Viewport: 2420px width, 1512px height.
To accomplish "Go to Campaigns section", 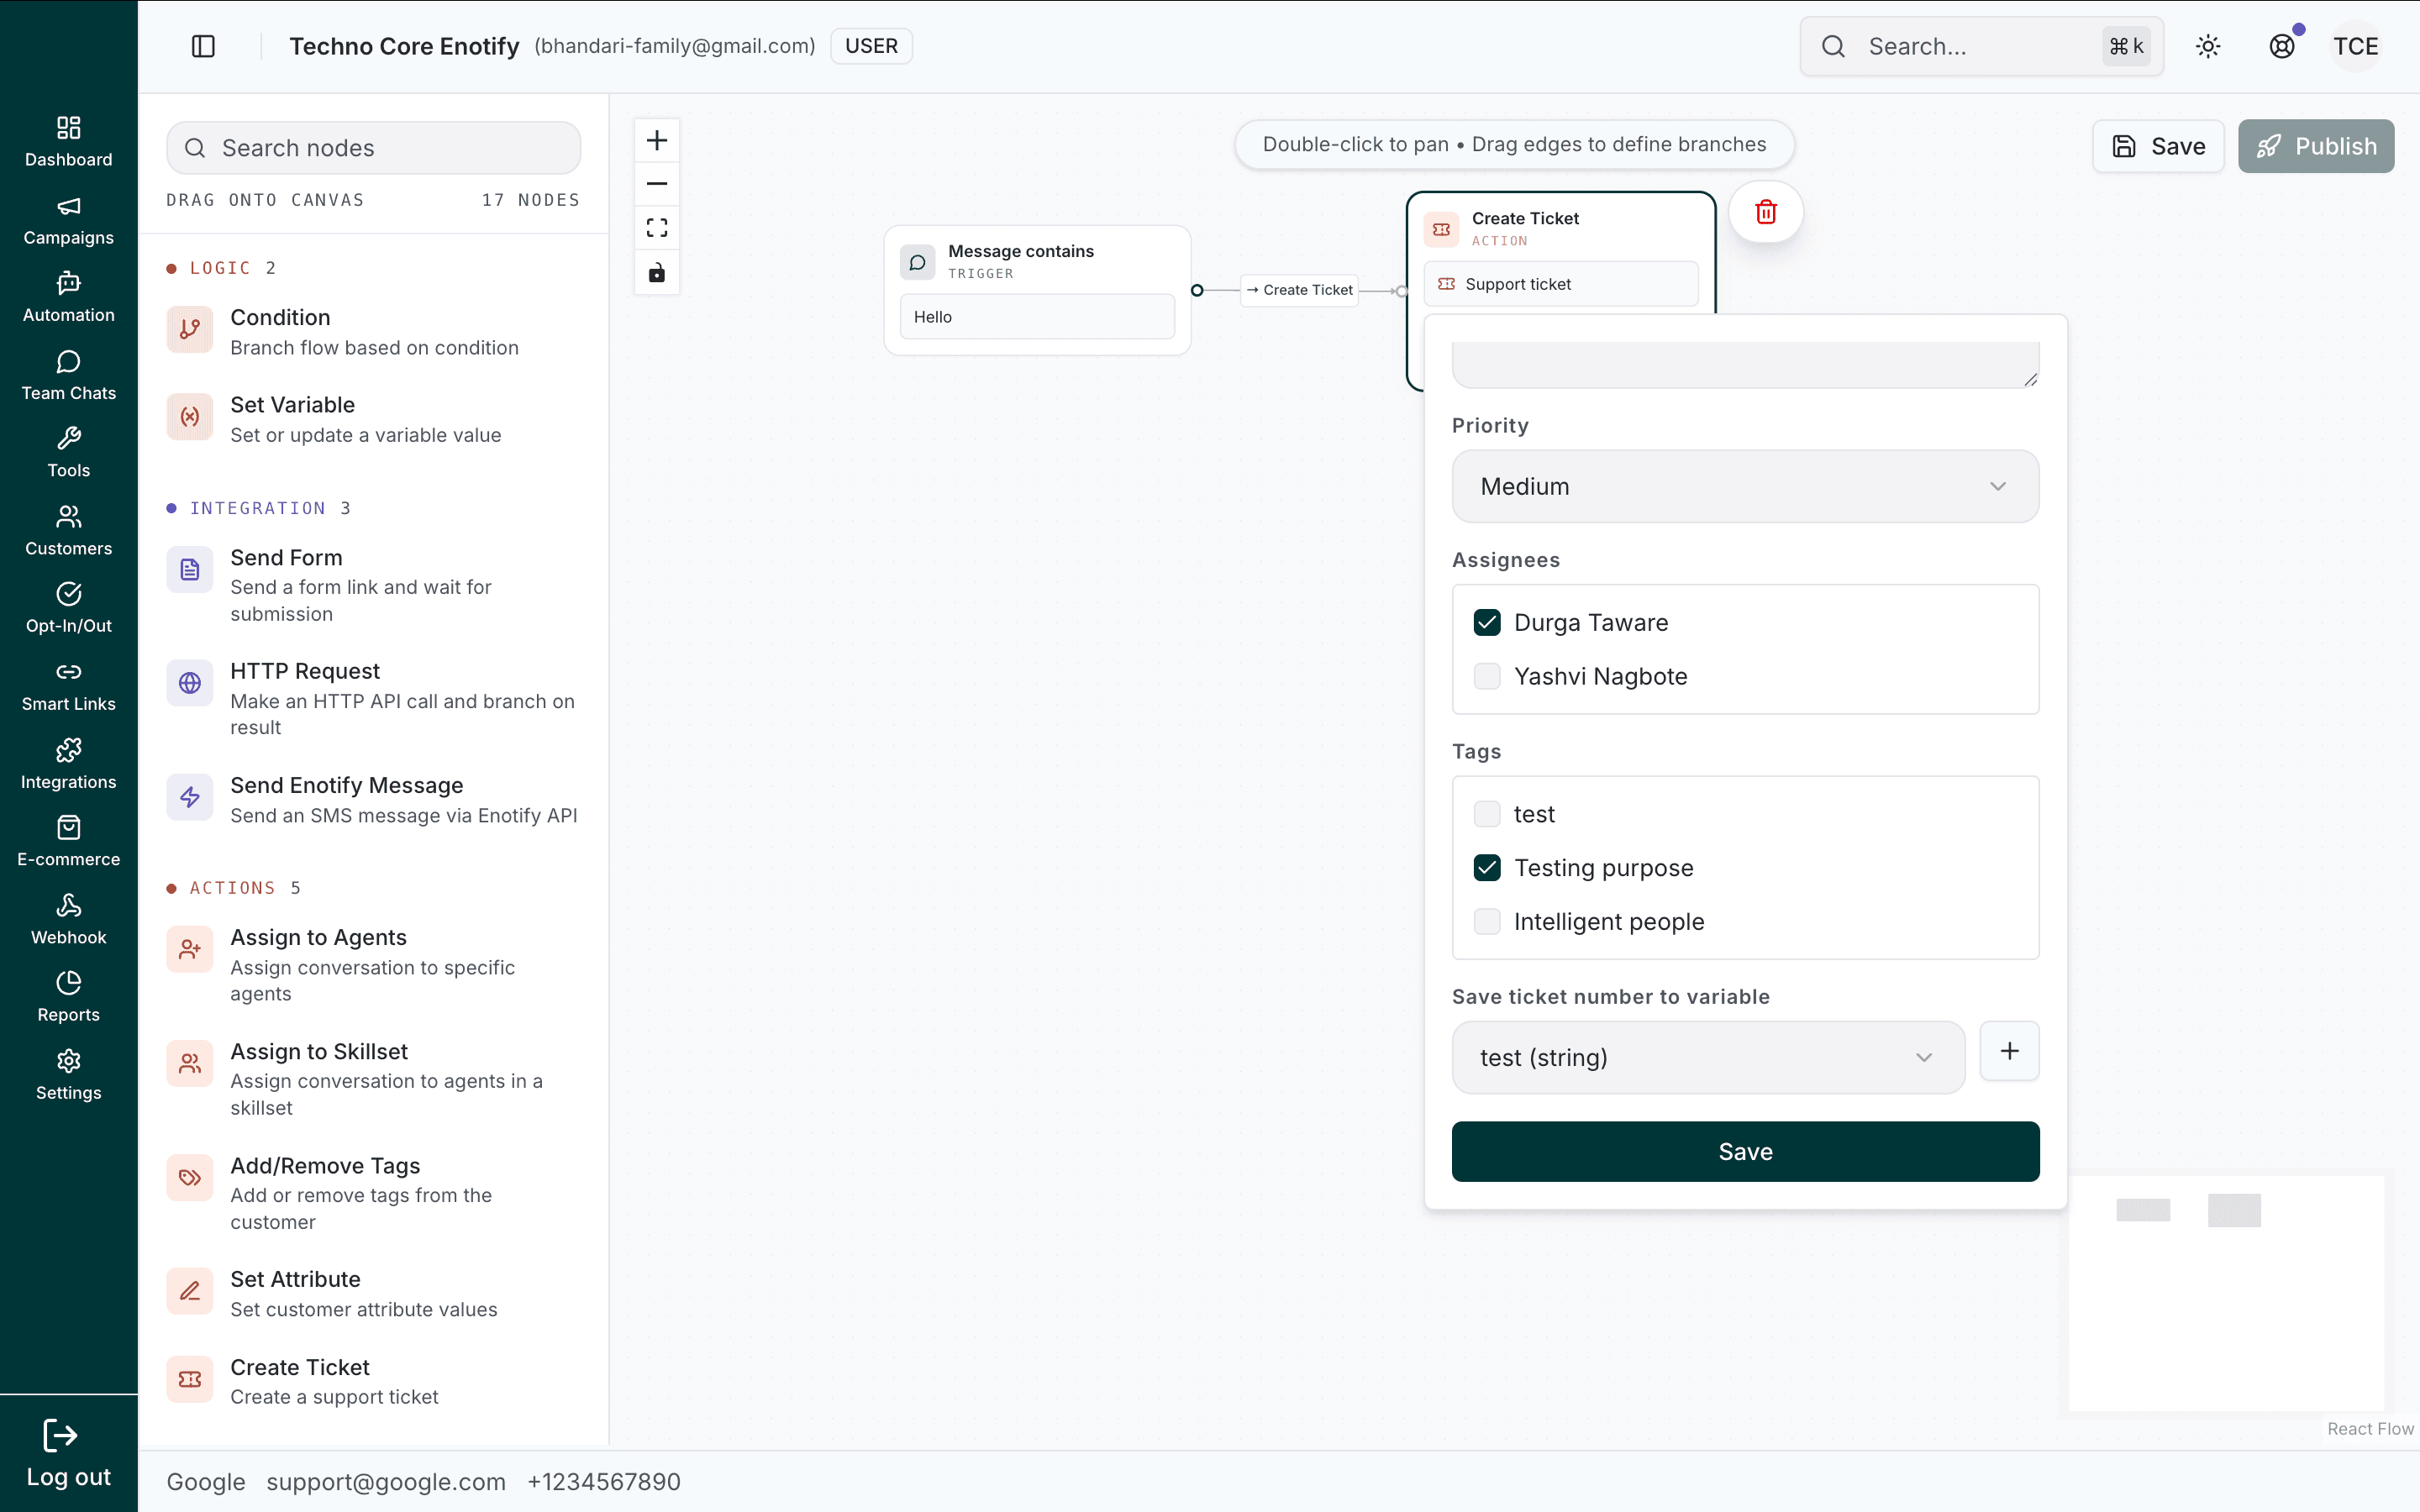I will click(68, 220).
